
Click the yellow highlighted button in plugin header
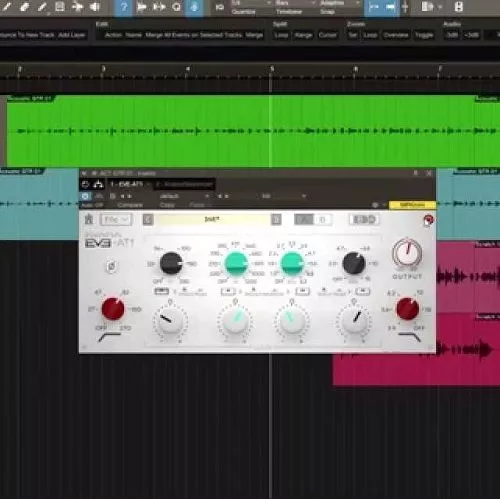coord(412,205)
